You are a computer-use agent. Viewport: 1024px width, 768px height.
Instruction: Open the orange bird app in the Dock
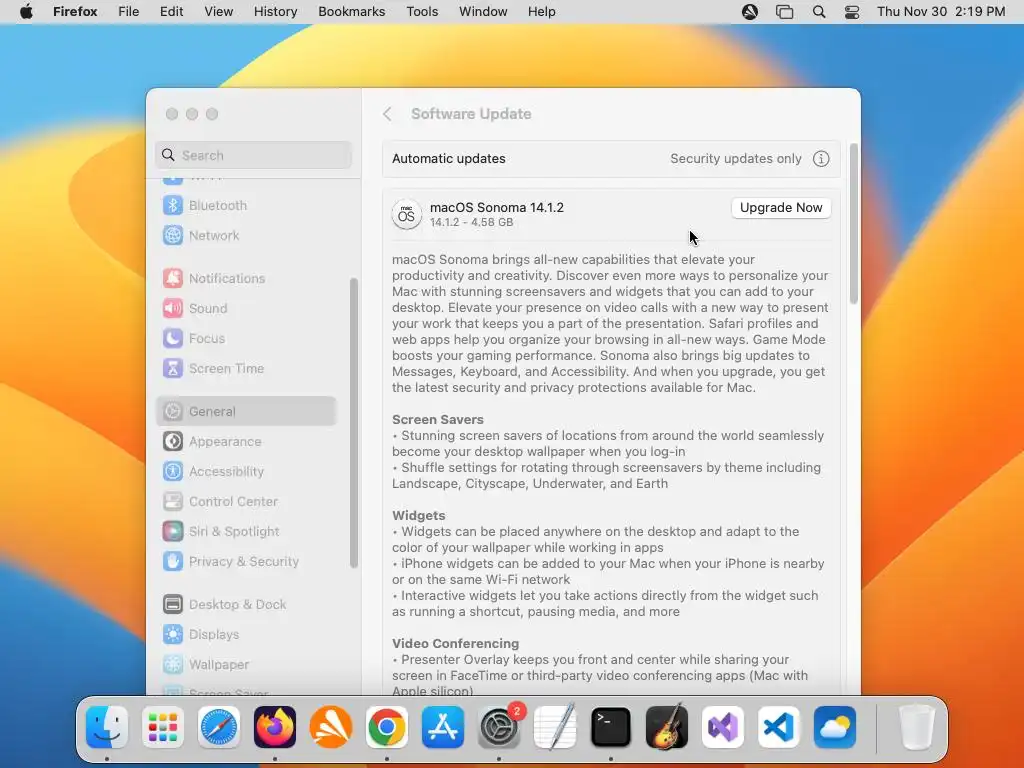click(330, 727)
